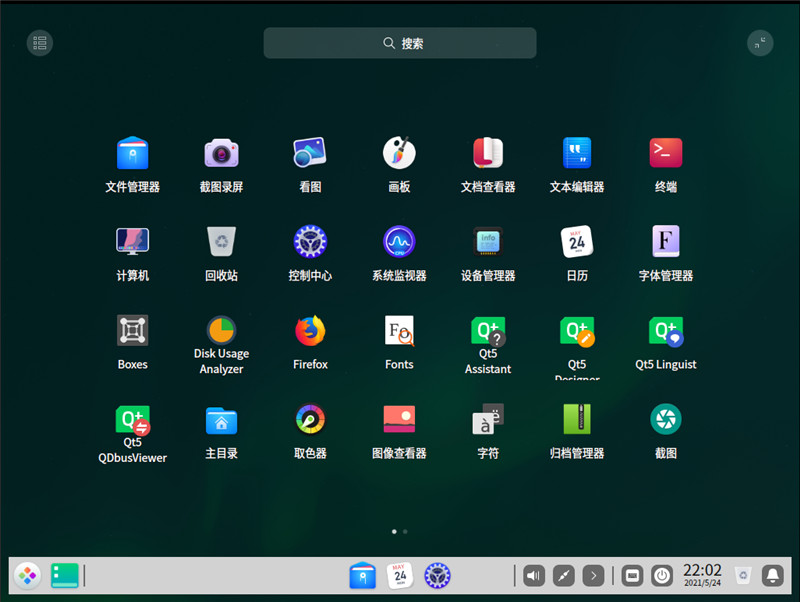Open 字体管理器 font manager
Image resolution: width=800 pixels, height=602 pixels.
666,242
